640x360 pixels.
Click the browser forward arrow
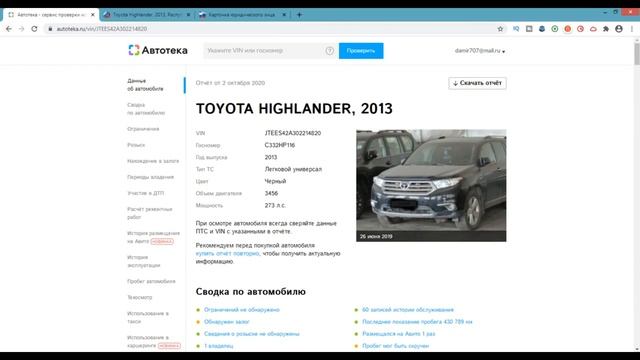coord(22,29)
